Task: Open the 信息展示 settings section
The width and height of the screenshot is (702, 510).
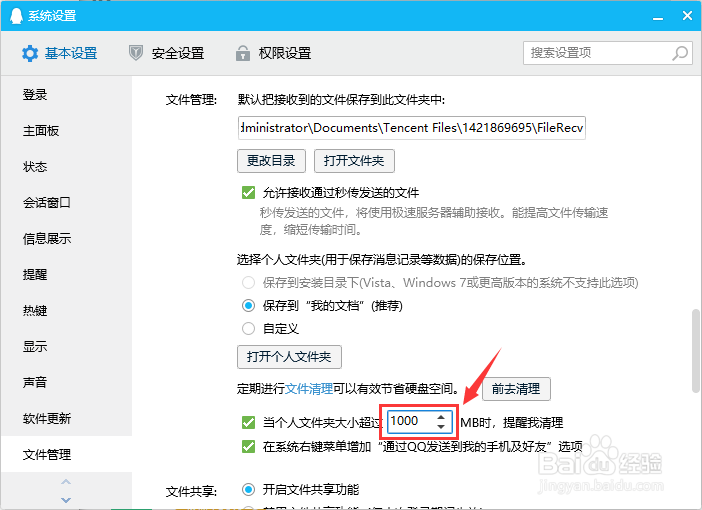Action: (x=66, y=239)
